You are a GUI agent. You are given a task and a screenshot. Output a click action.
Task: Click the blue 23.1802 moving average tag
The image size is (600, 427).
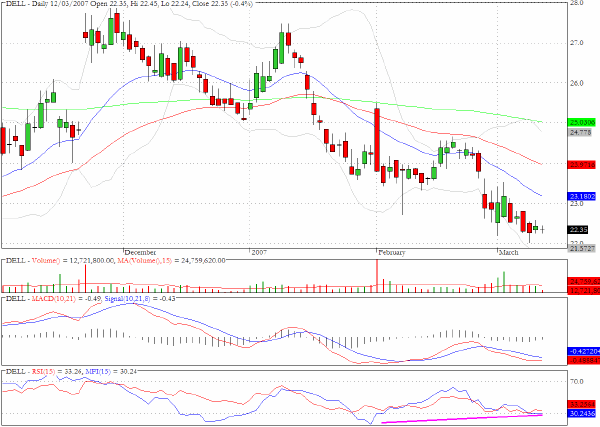[x=582, y=196]
